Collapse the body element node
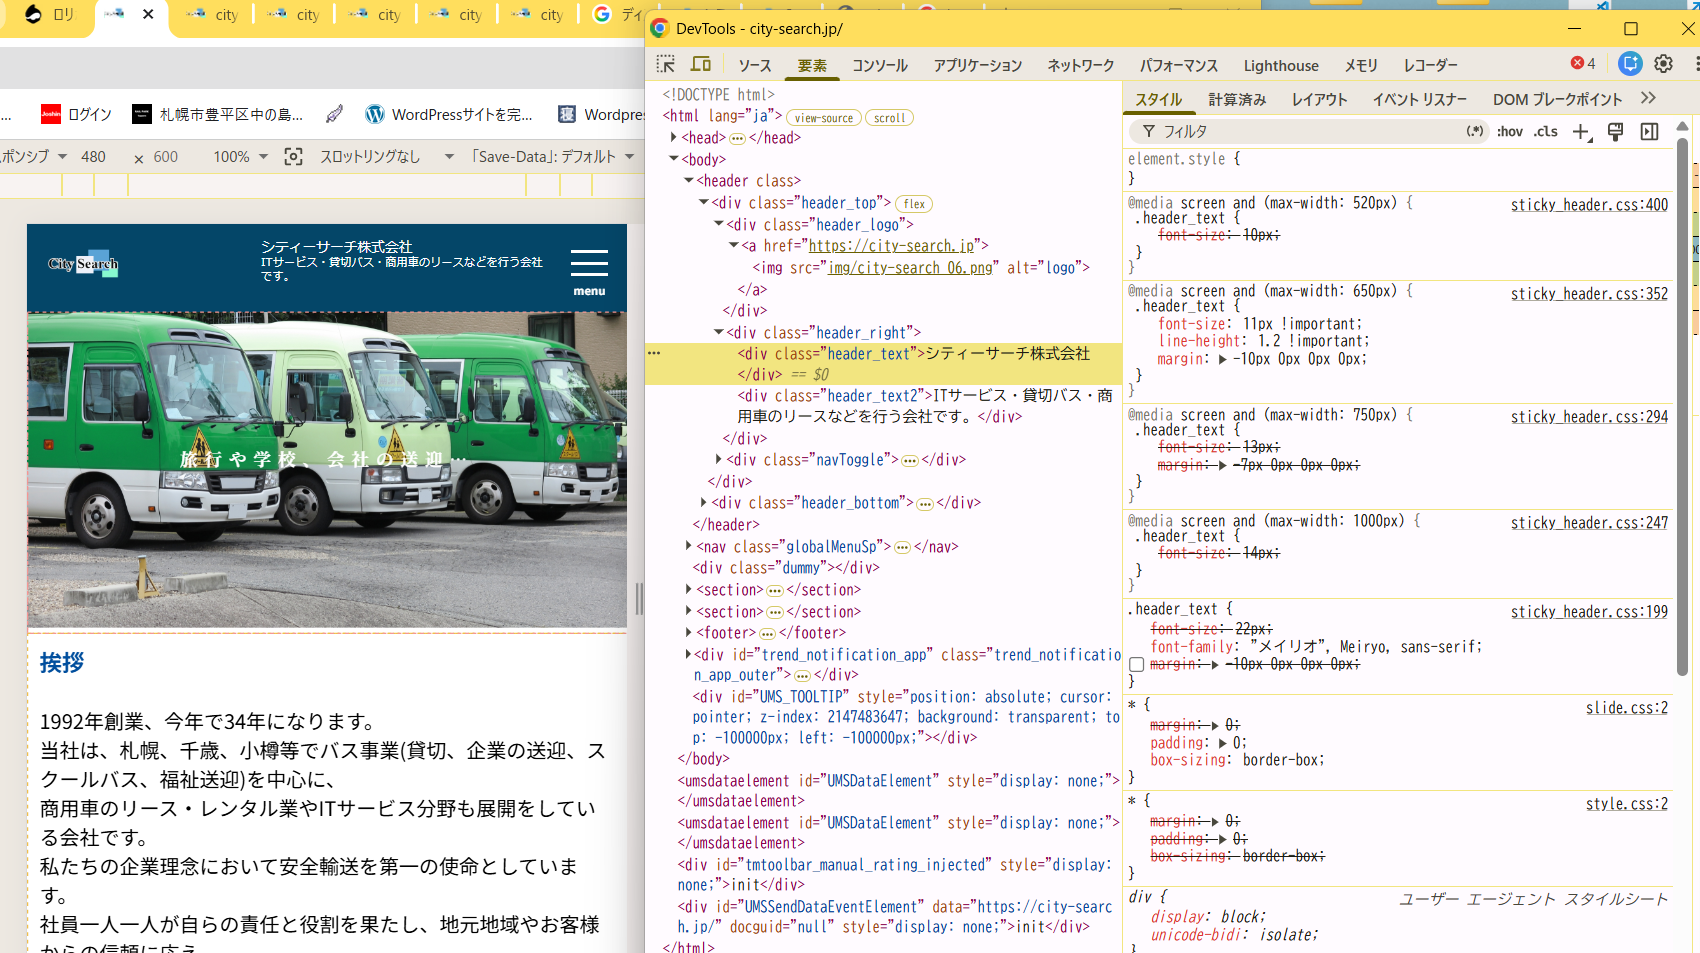This screenshot has height=953, width=1700. point(674,159)
